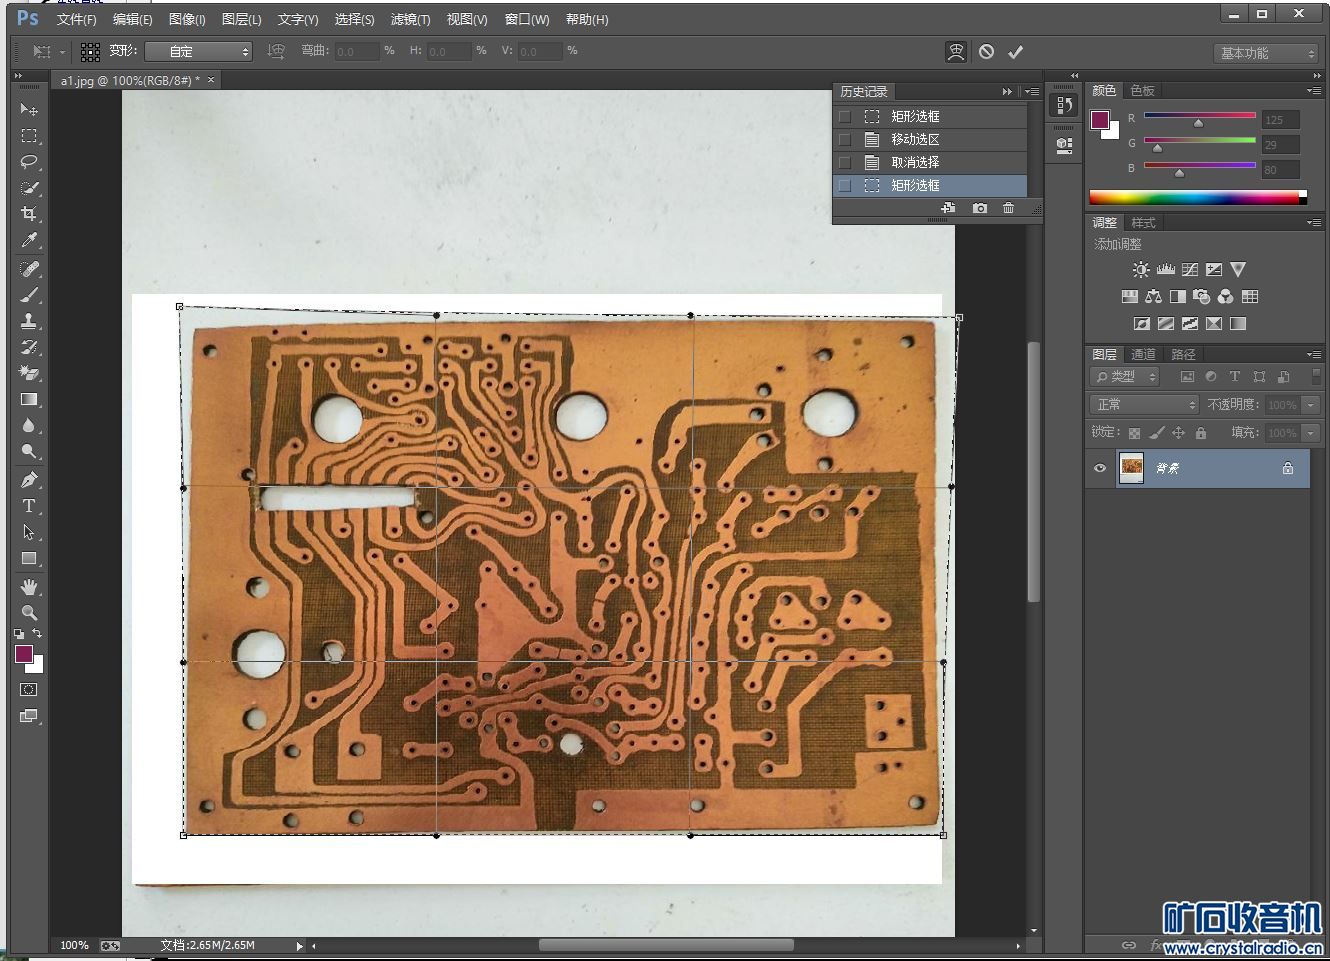Select the Hand tool
Viewport: 1330px width, 961px height.
[x=29, y=586]
